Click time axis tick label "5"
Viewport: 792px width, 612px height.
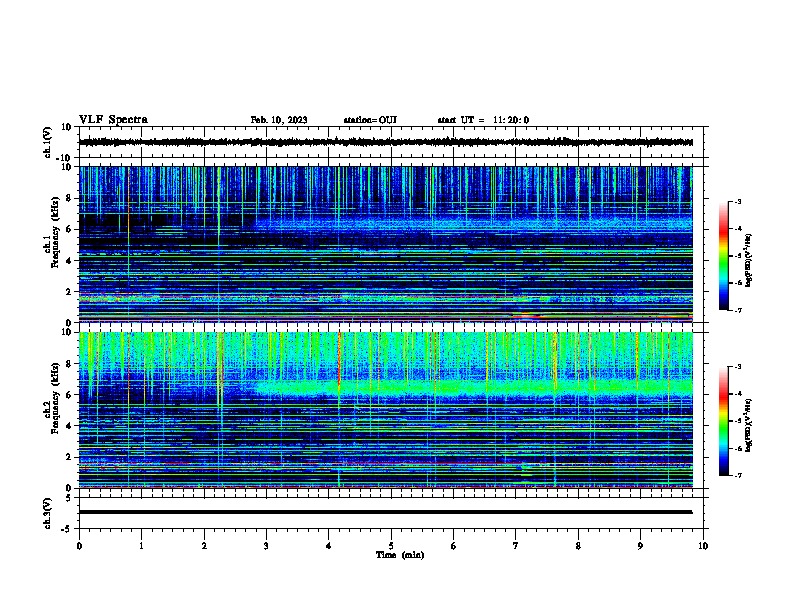(391, 546)
